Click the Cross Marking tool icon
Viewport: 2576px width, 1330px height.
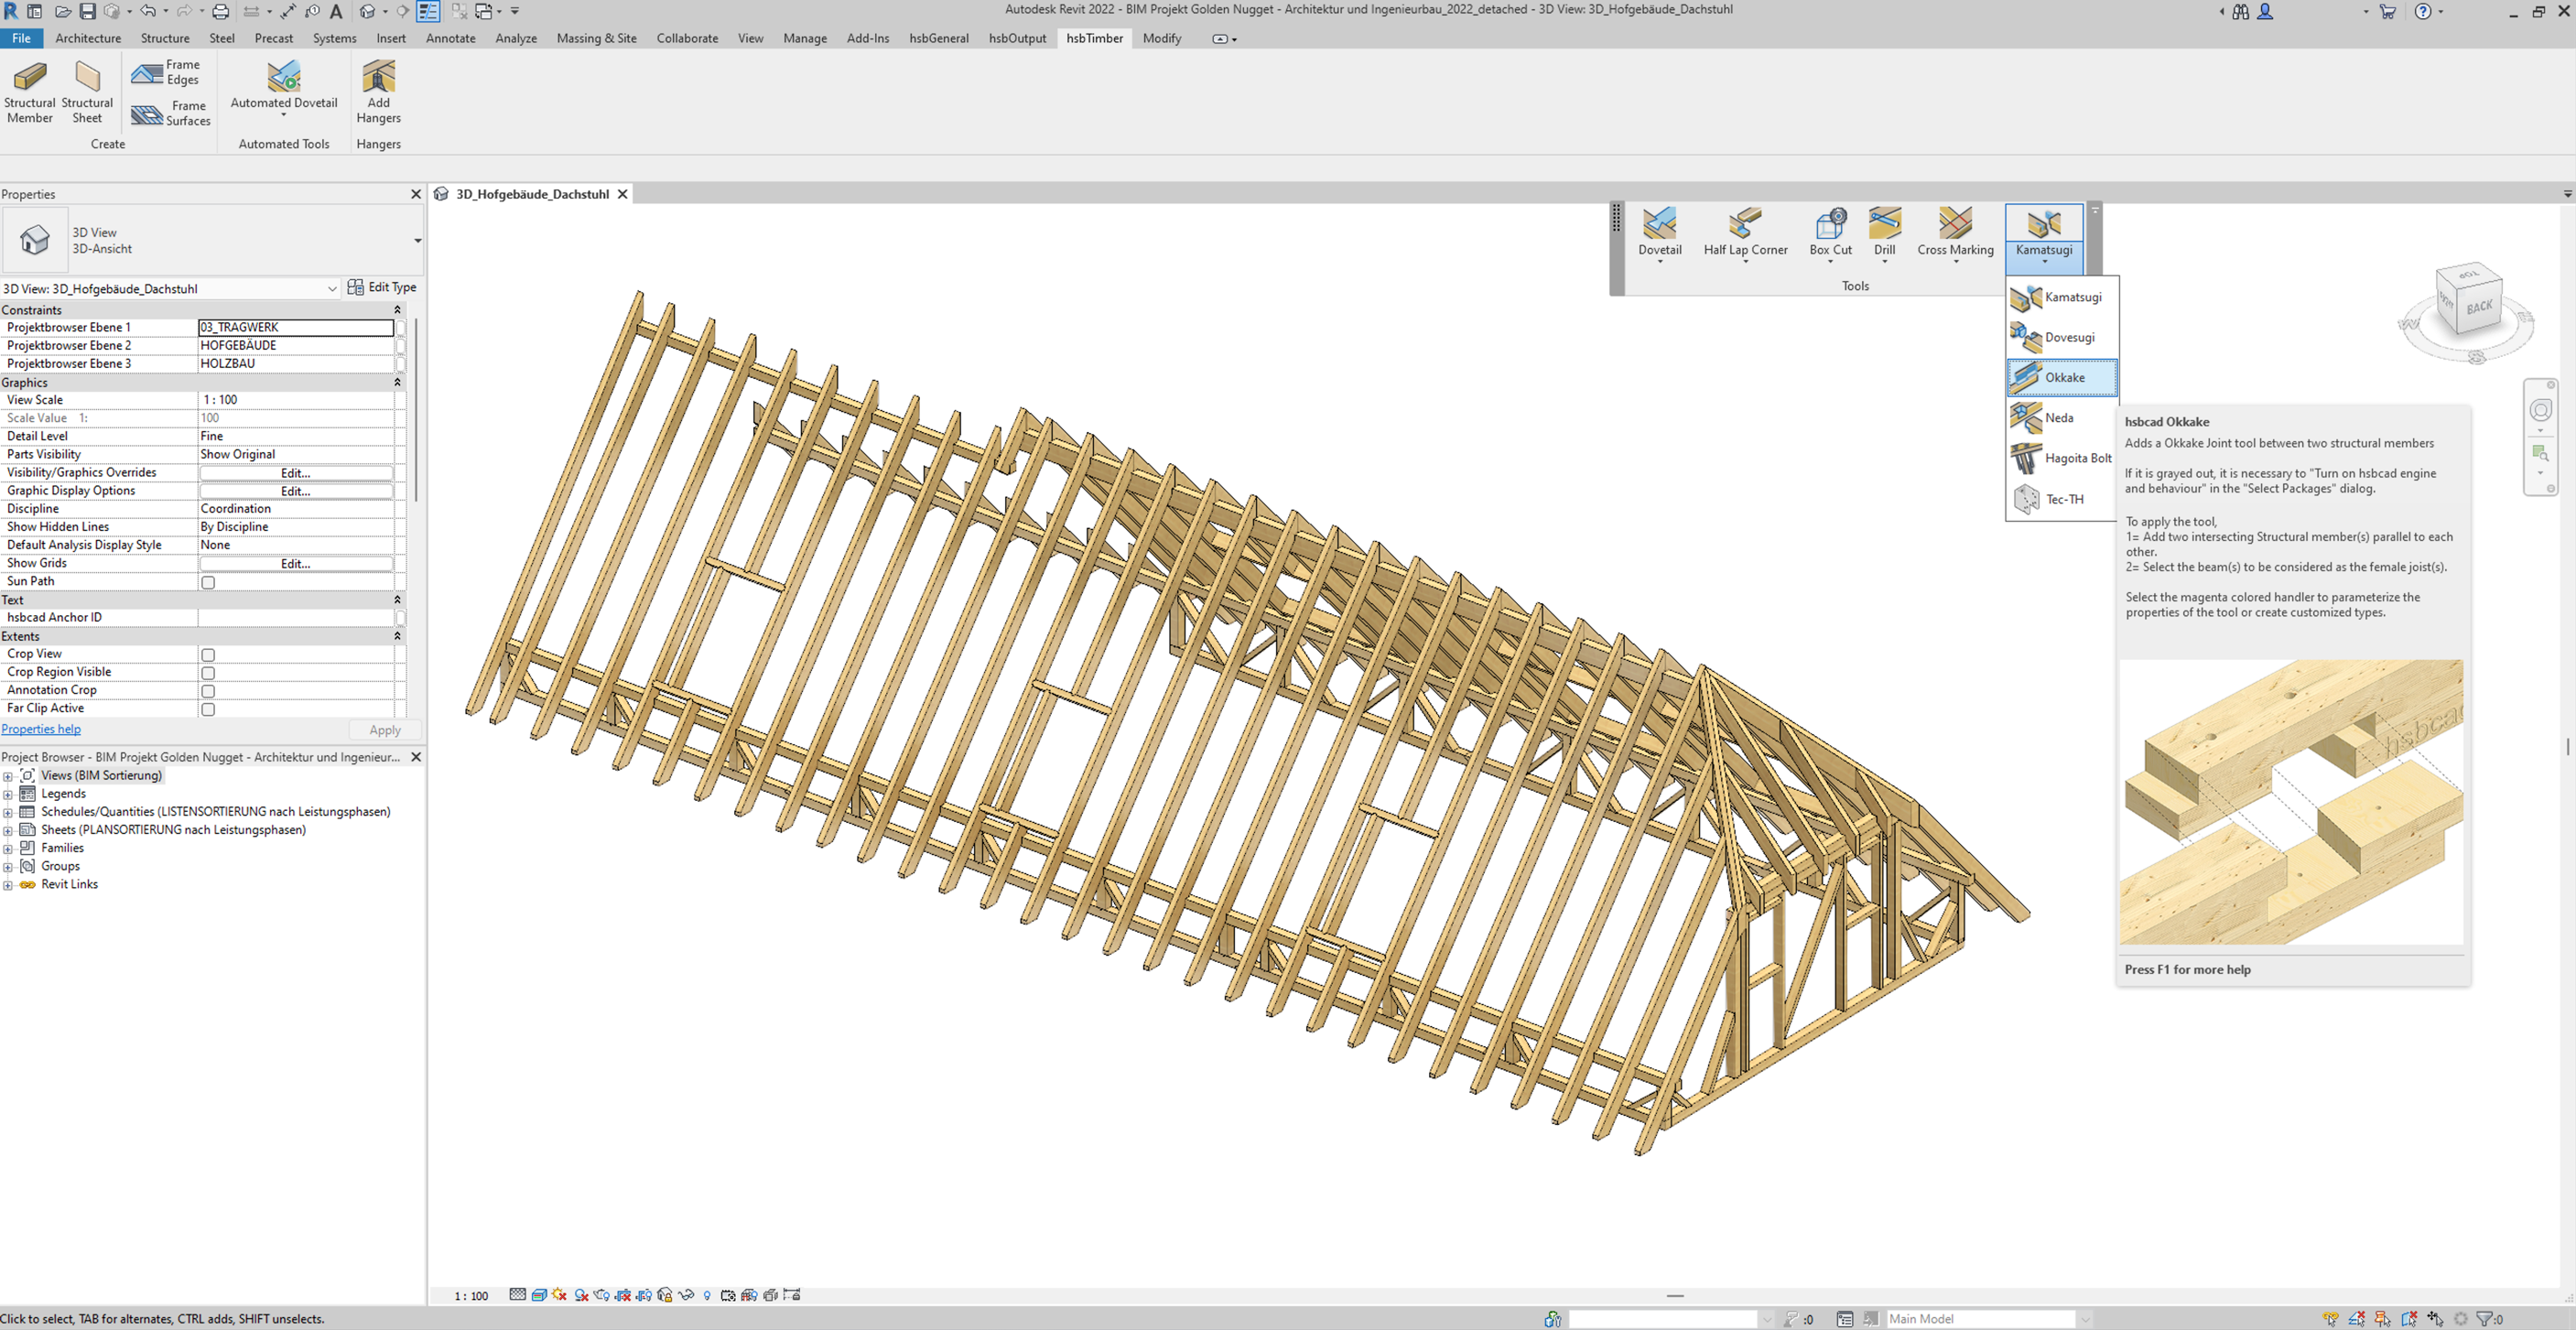pos(1955,225)
